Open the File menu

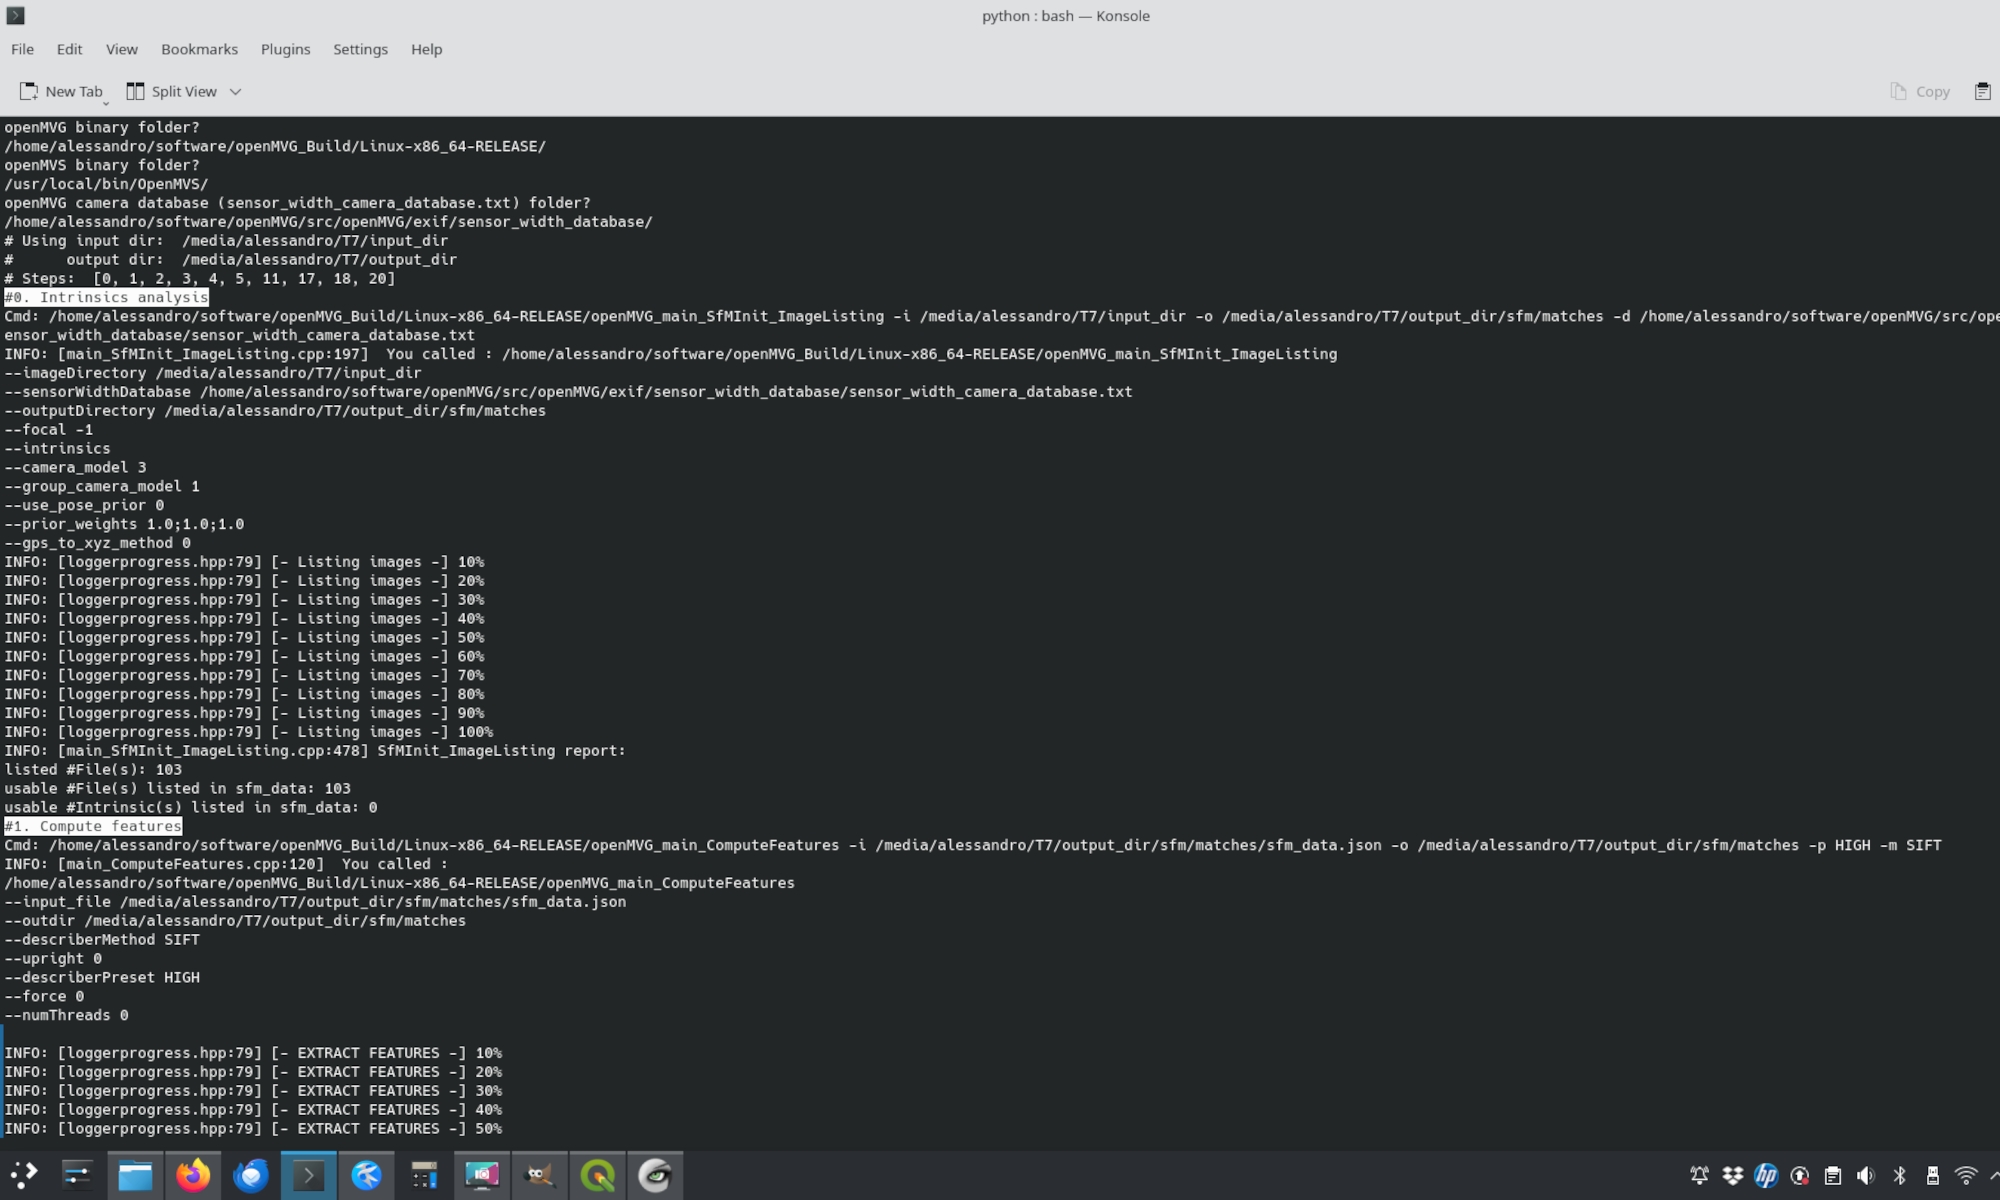tap(22, 49)
